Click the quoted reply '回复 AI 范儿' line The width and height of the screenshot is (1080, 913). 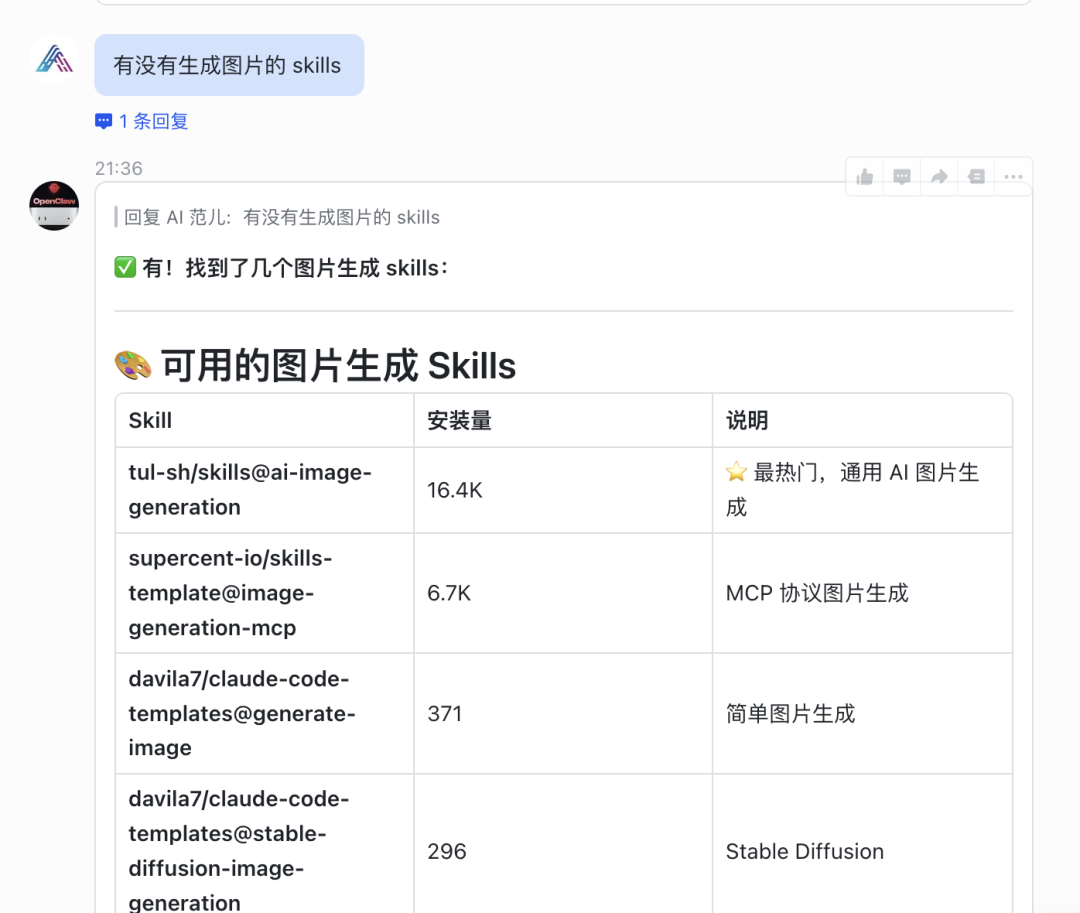[x=277, y=218]
